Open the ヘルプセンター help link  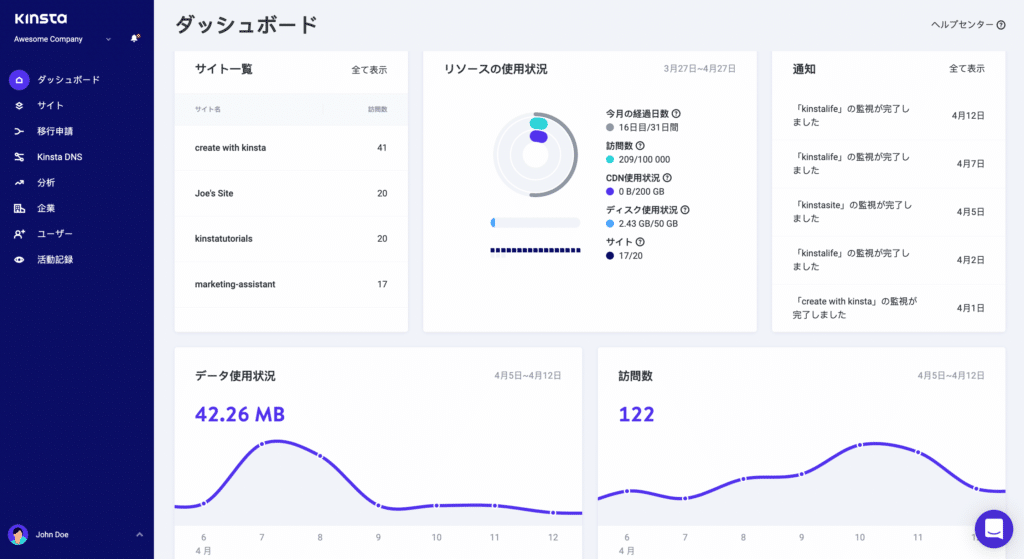[x=967, y=25]
